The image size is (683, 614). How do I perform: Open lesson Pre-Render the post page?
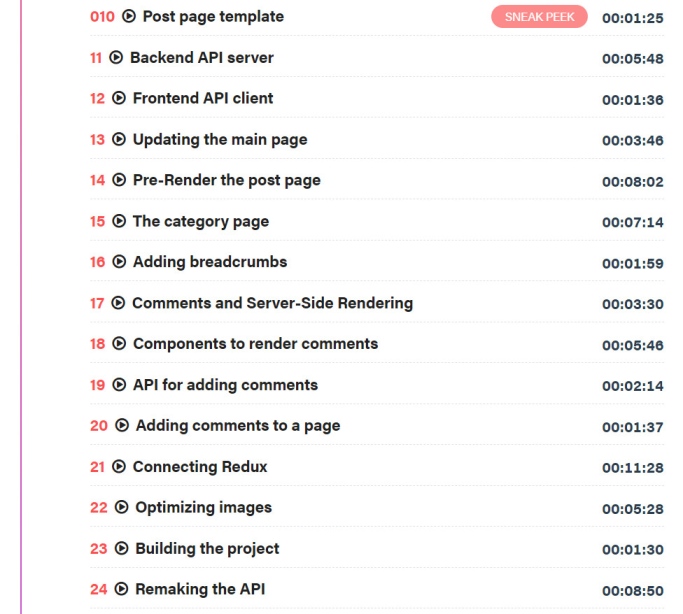point(227,181)
